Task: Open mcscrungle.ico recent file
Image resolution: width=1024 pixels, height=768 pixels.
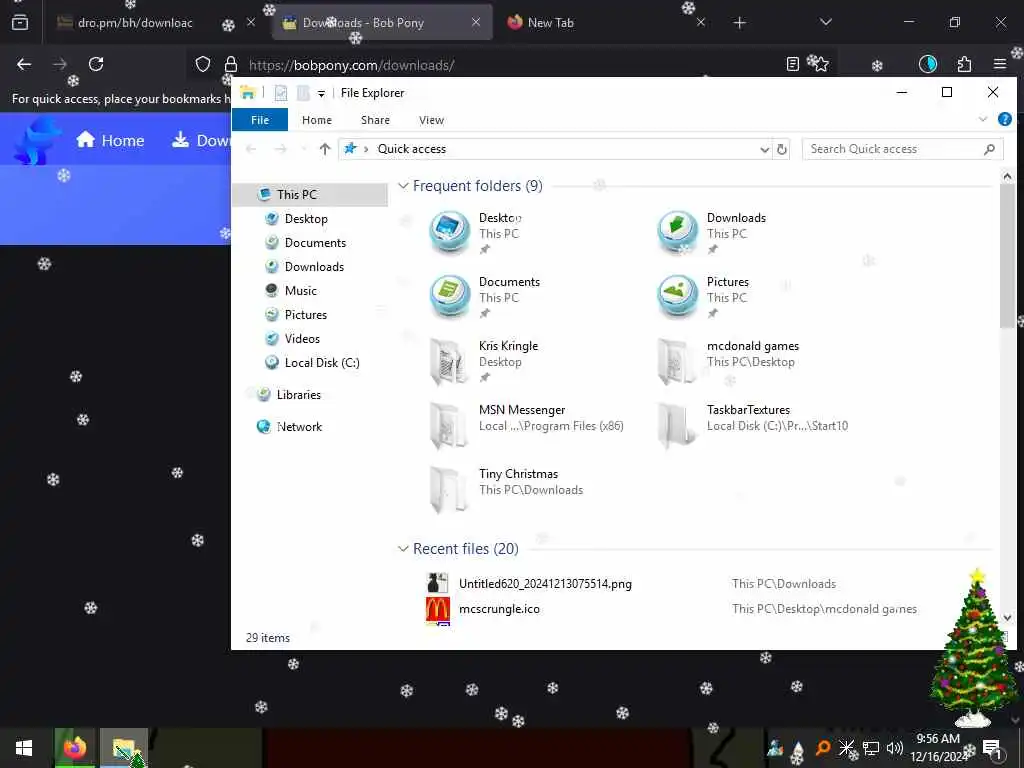Action: click(499, 609)
